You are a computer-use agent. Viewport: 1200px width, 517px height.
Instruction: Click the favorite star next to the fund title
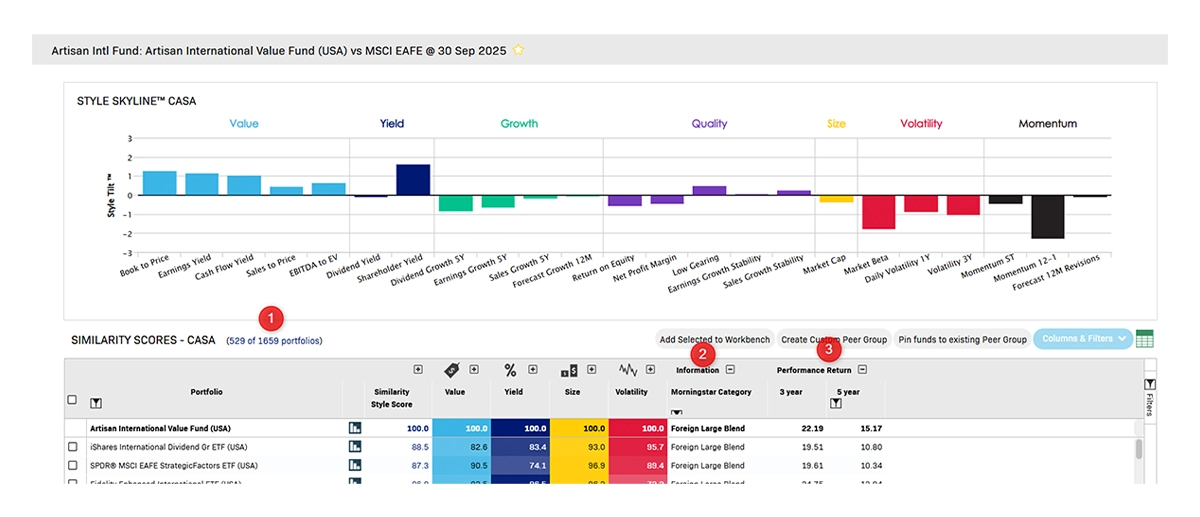(x=518, y=49)
